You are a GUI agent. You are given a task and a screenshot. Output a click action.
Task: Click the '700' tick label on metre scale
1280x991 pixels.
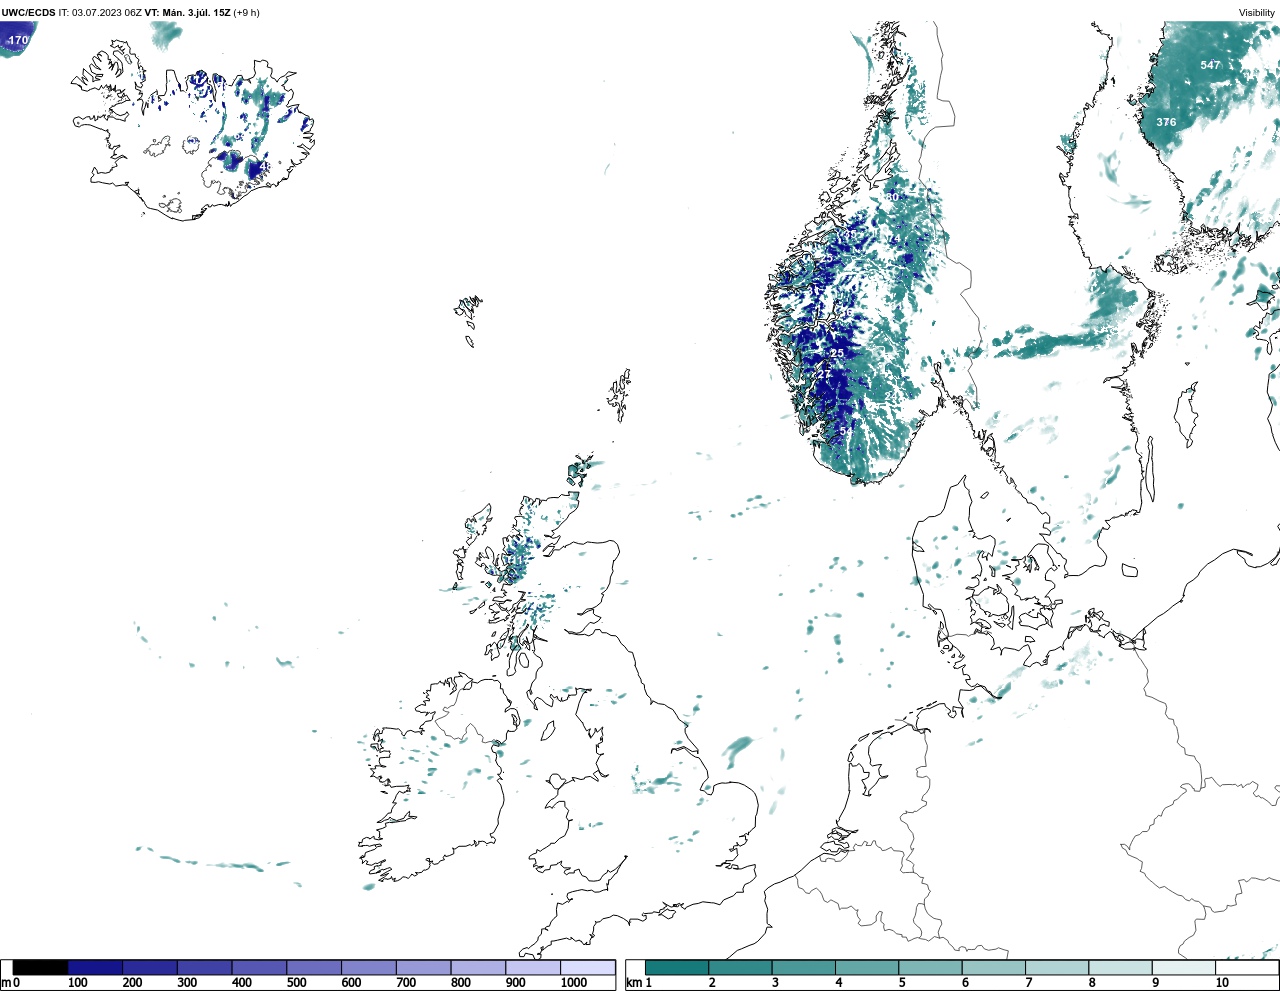click(405, 983)
